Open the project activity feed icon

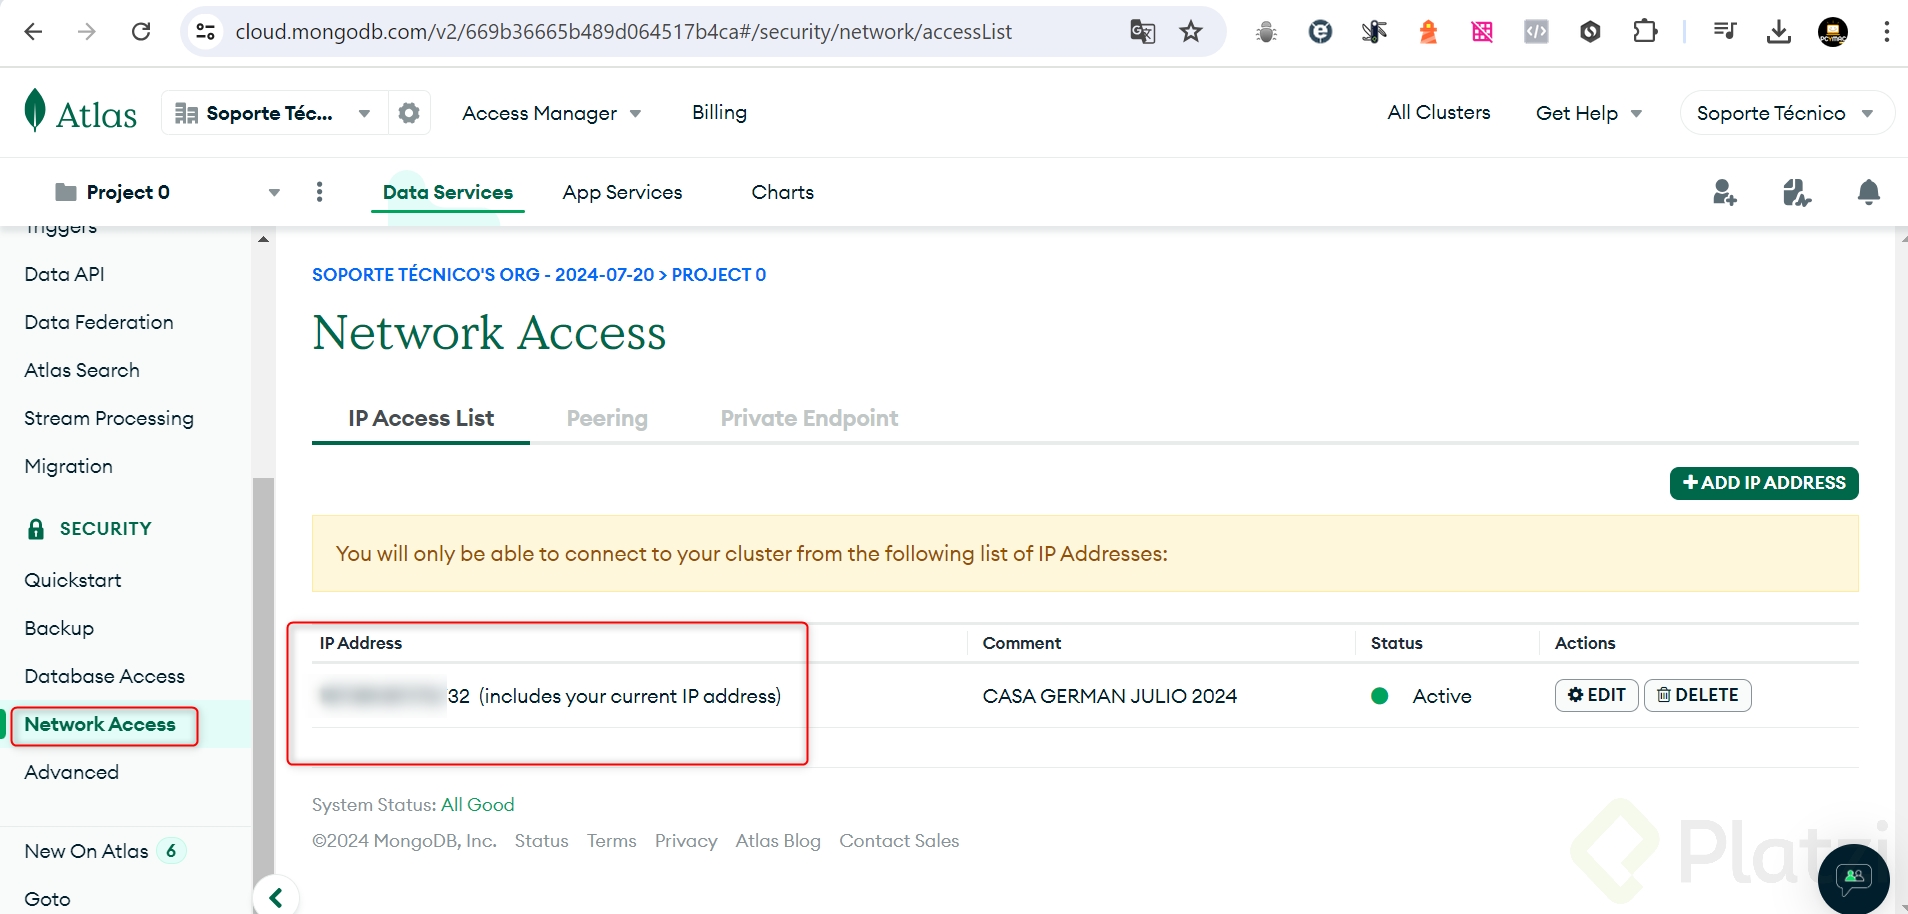(x=1796, y=192)
